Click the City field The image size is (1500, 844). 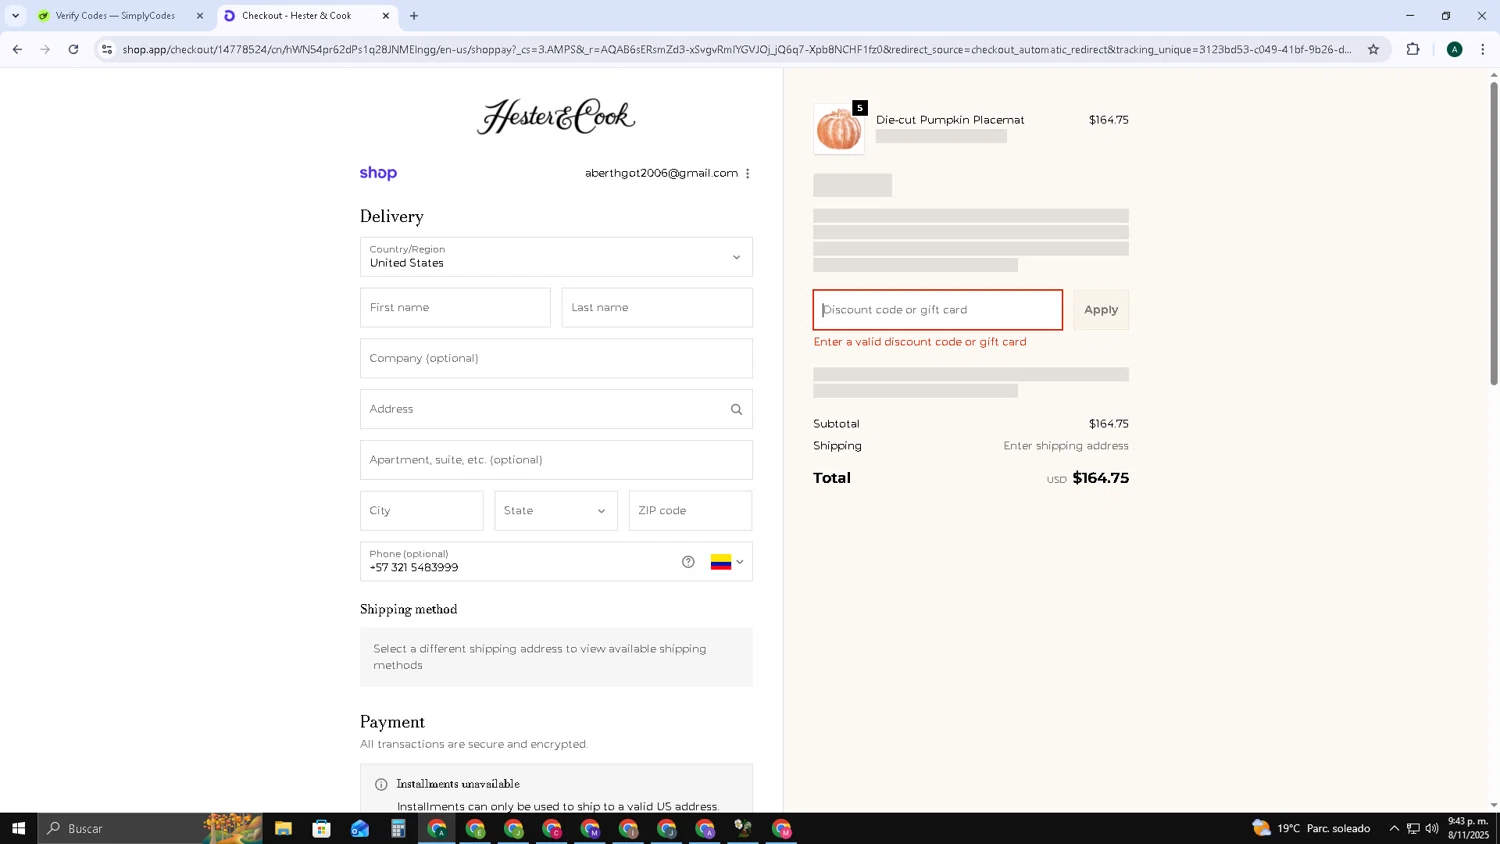tap(421, 511)
